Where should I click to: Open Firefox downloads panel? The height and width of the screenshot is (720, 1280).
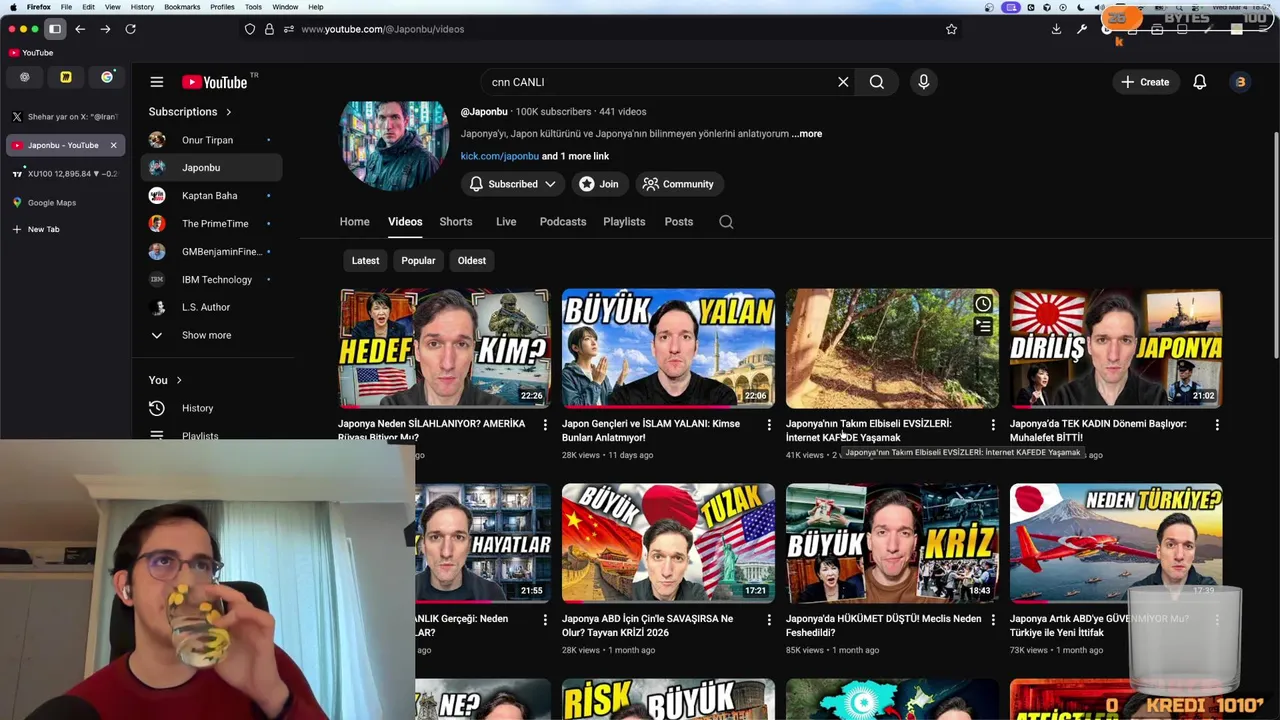[1056, 29]
